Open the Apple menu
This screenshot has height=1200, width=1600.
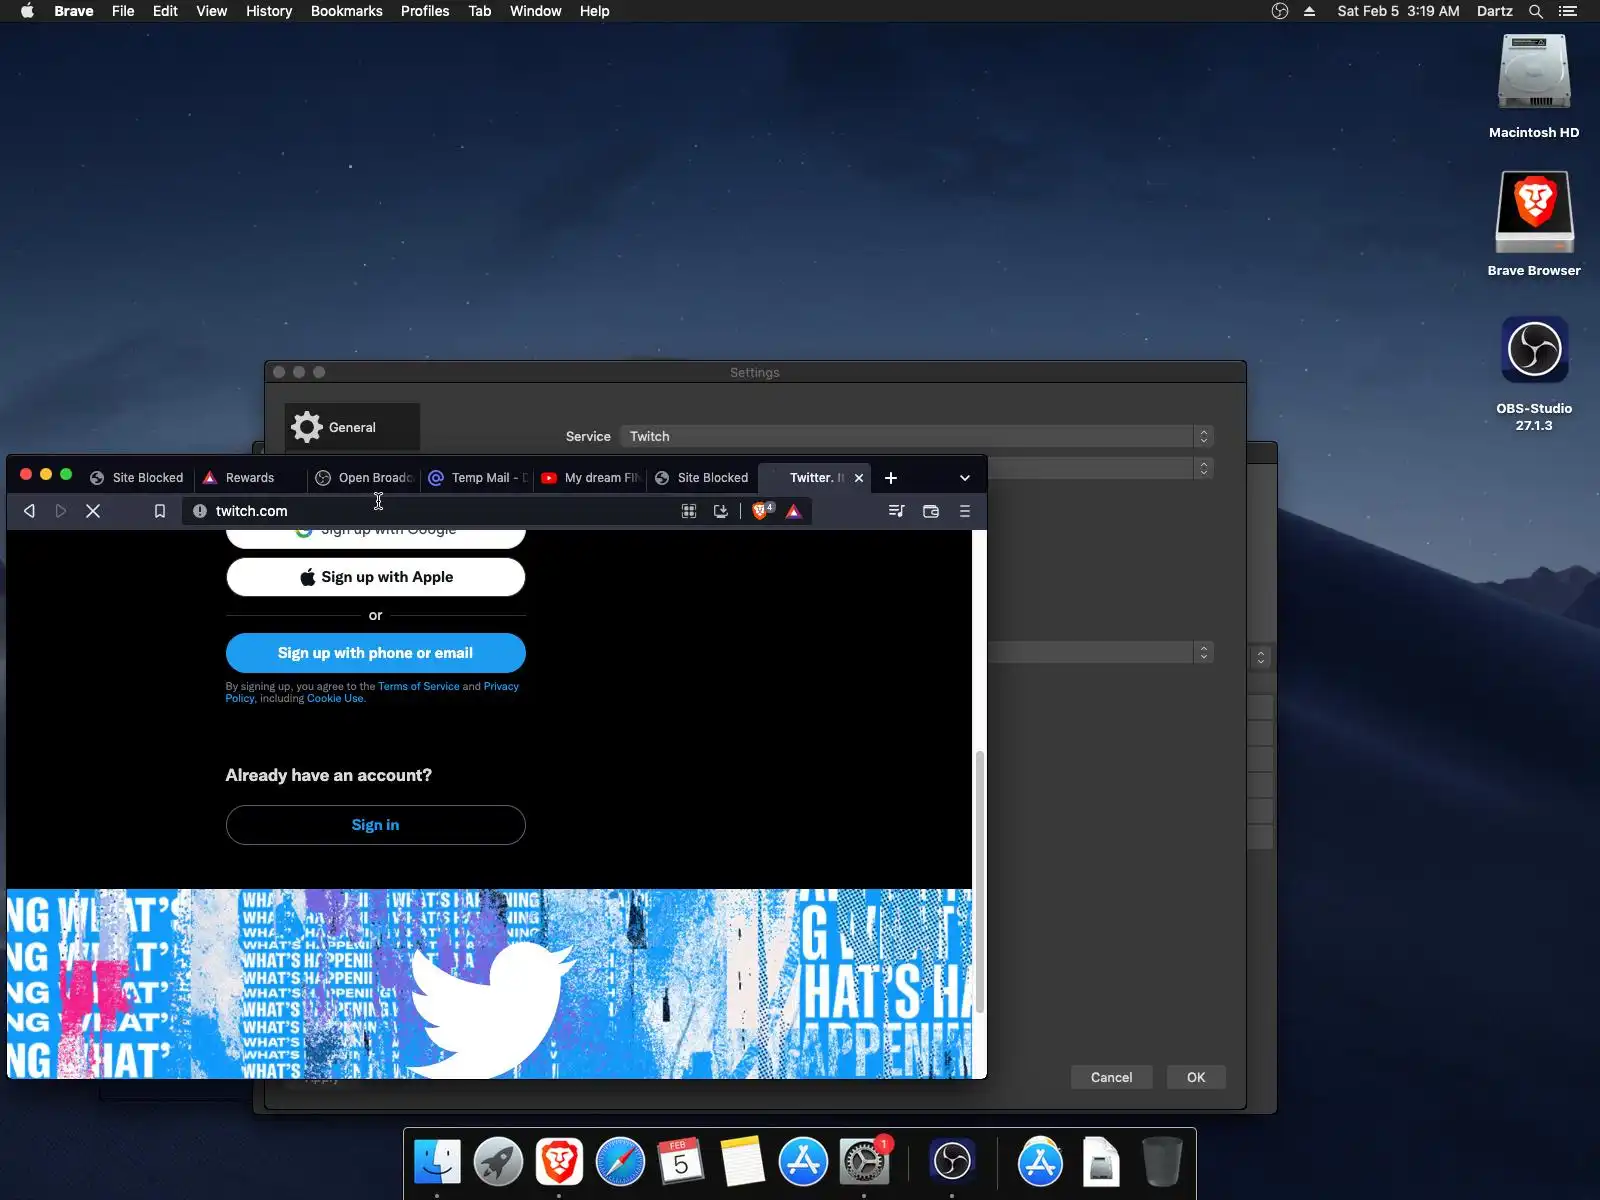click(x=27, y=11)
